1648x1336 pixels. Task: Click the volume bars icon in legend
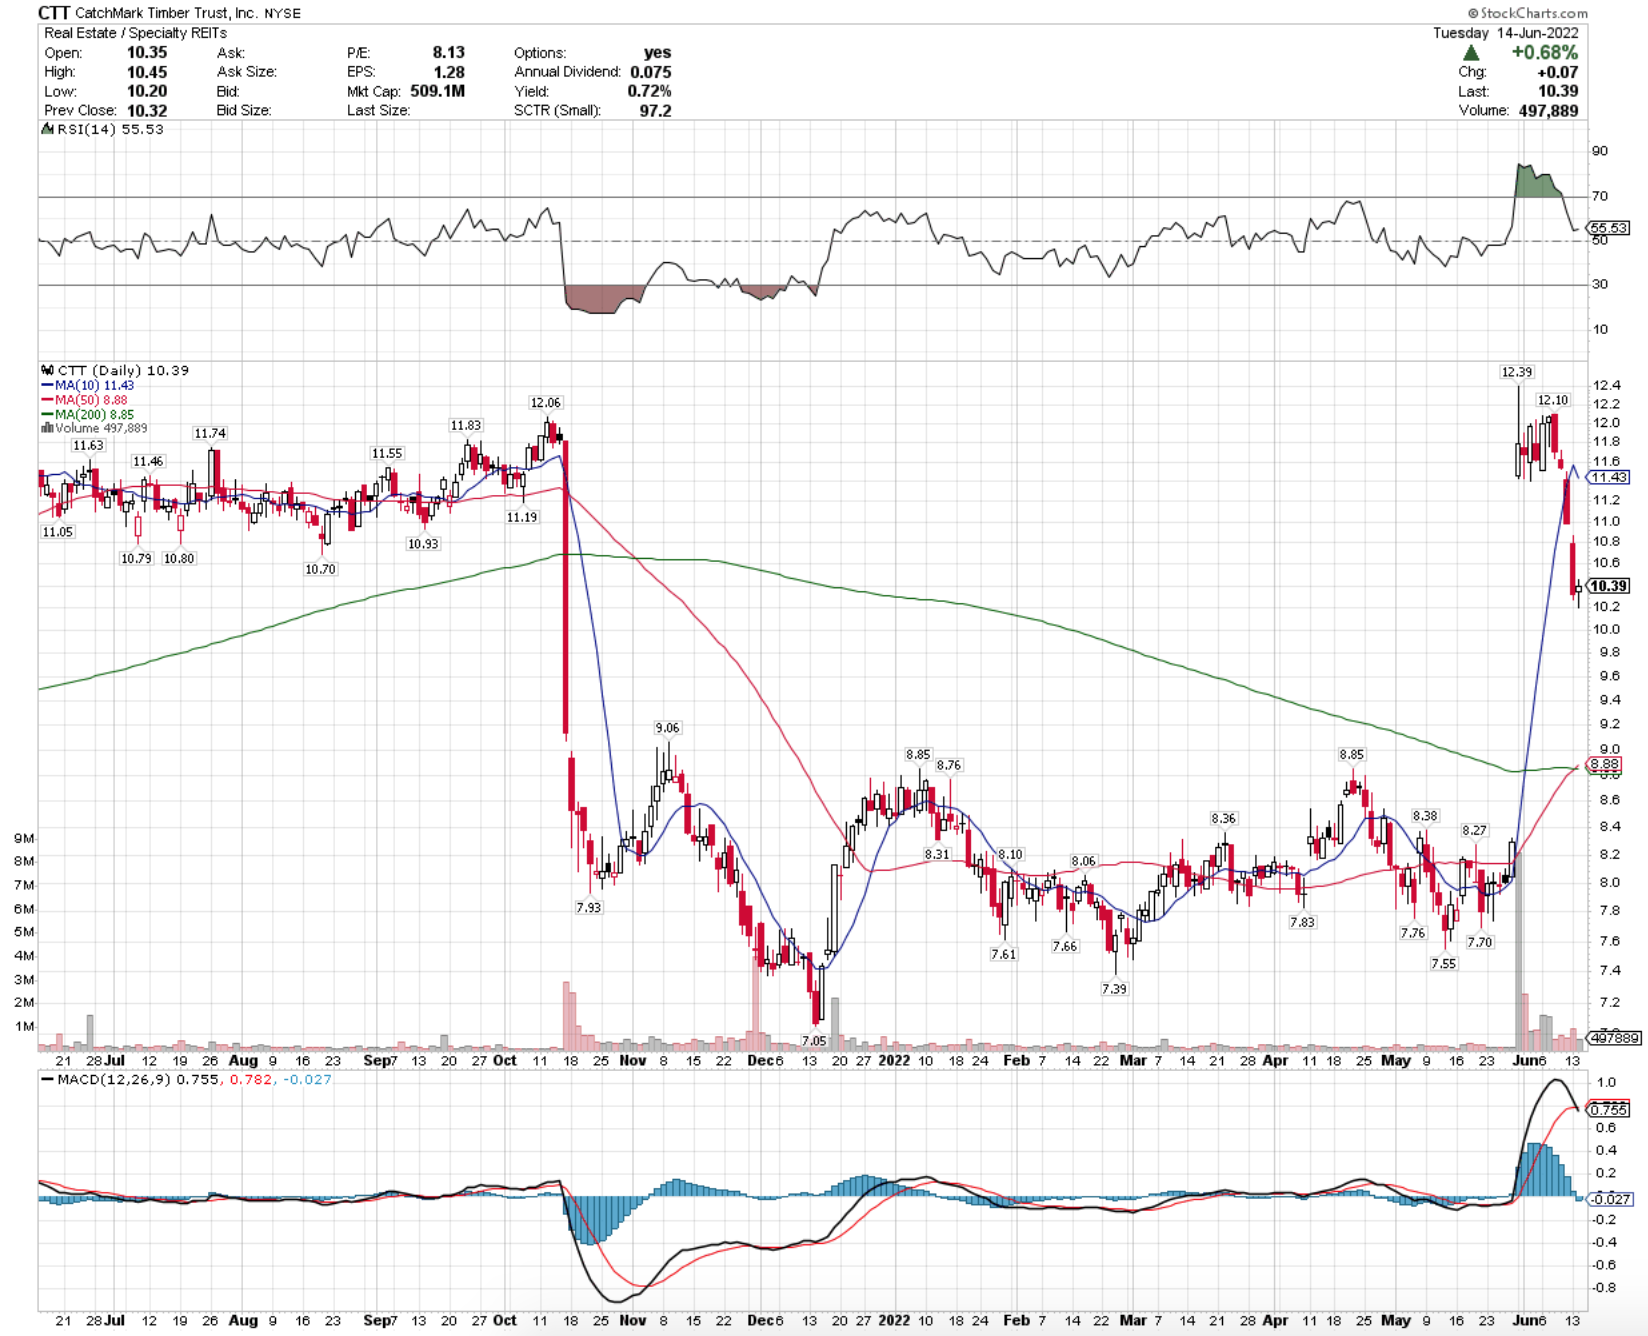(47, 428)
